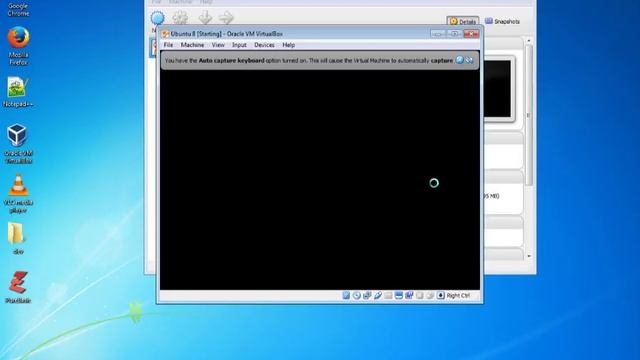640x360 pixels.
Task: Open the Devices menu of VM window
Action: coord(264,45)
